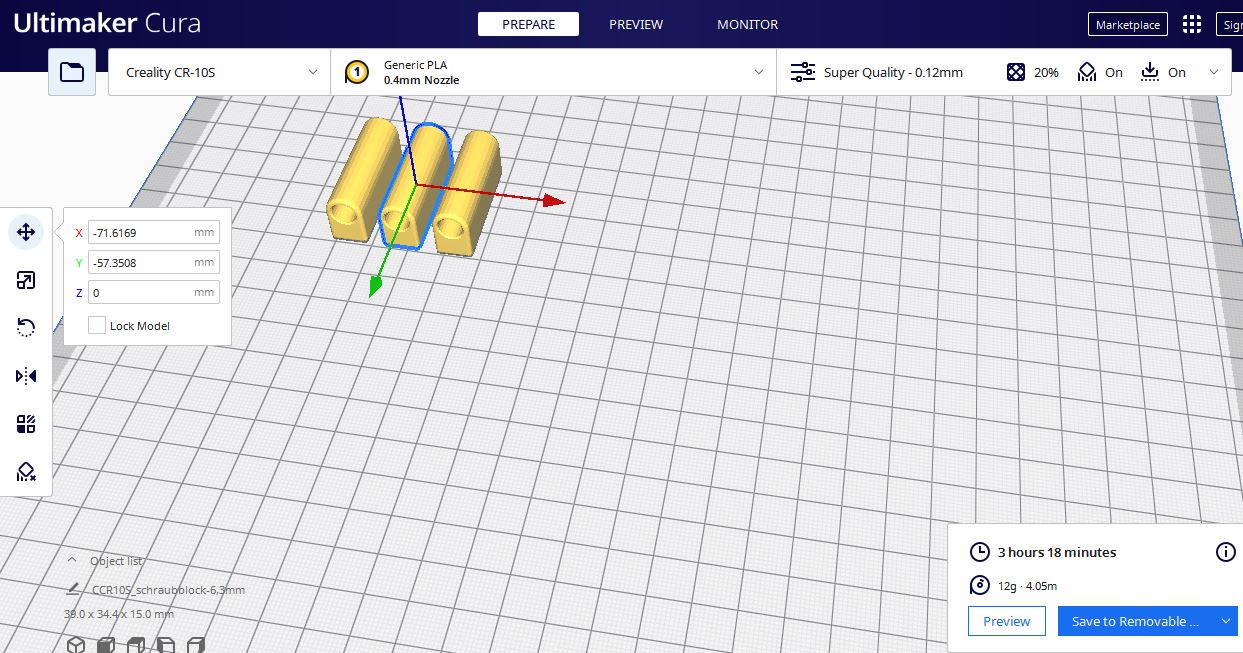1243x653 pixels.
Task: Open the application switcher grid icon
Action: pos(1192,25)
